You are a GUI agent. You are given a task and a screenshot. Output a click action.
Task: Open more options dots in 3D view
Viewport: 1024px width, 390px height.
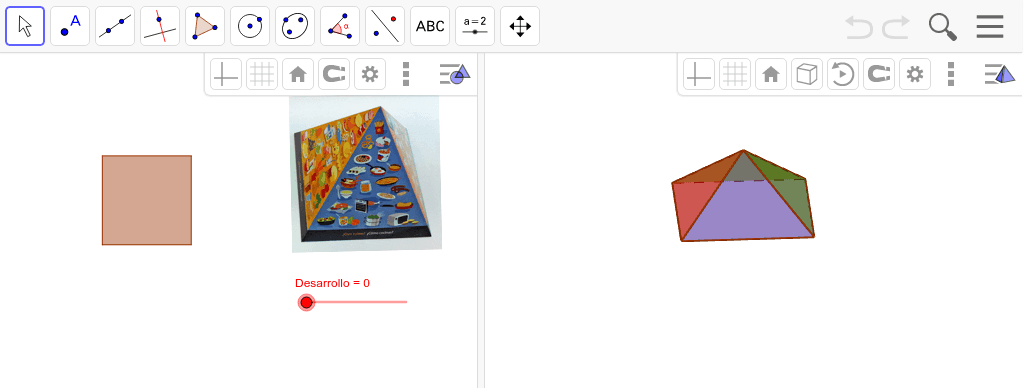coord(951,74)
